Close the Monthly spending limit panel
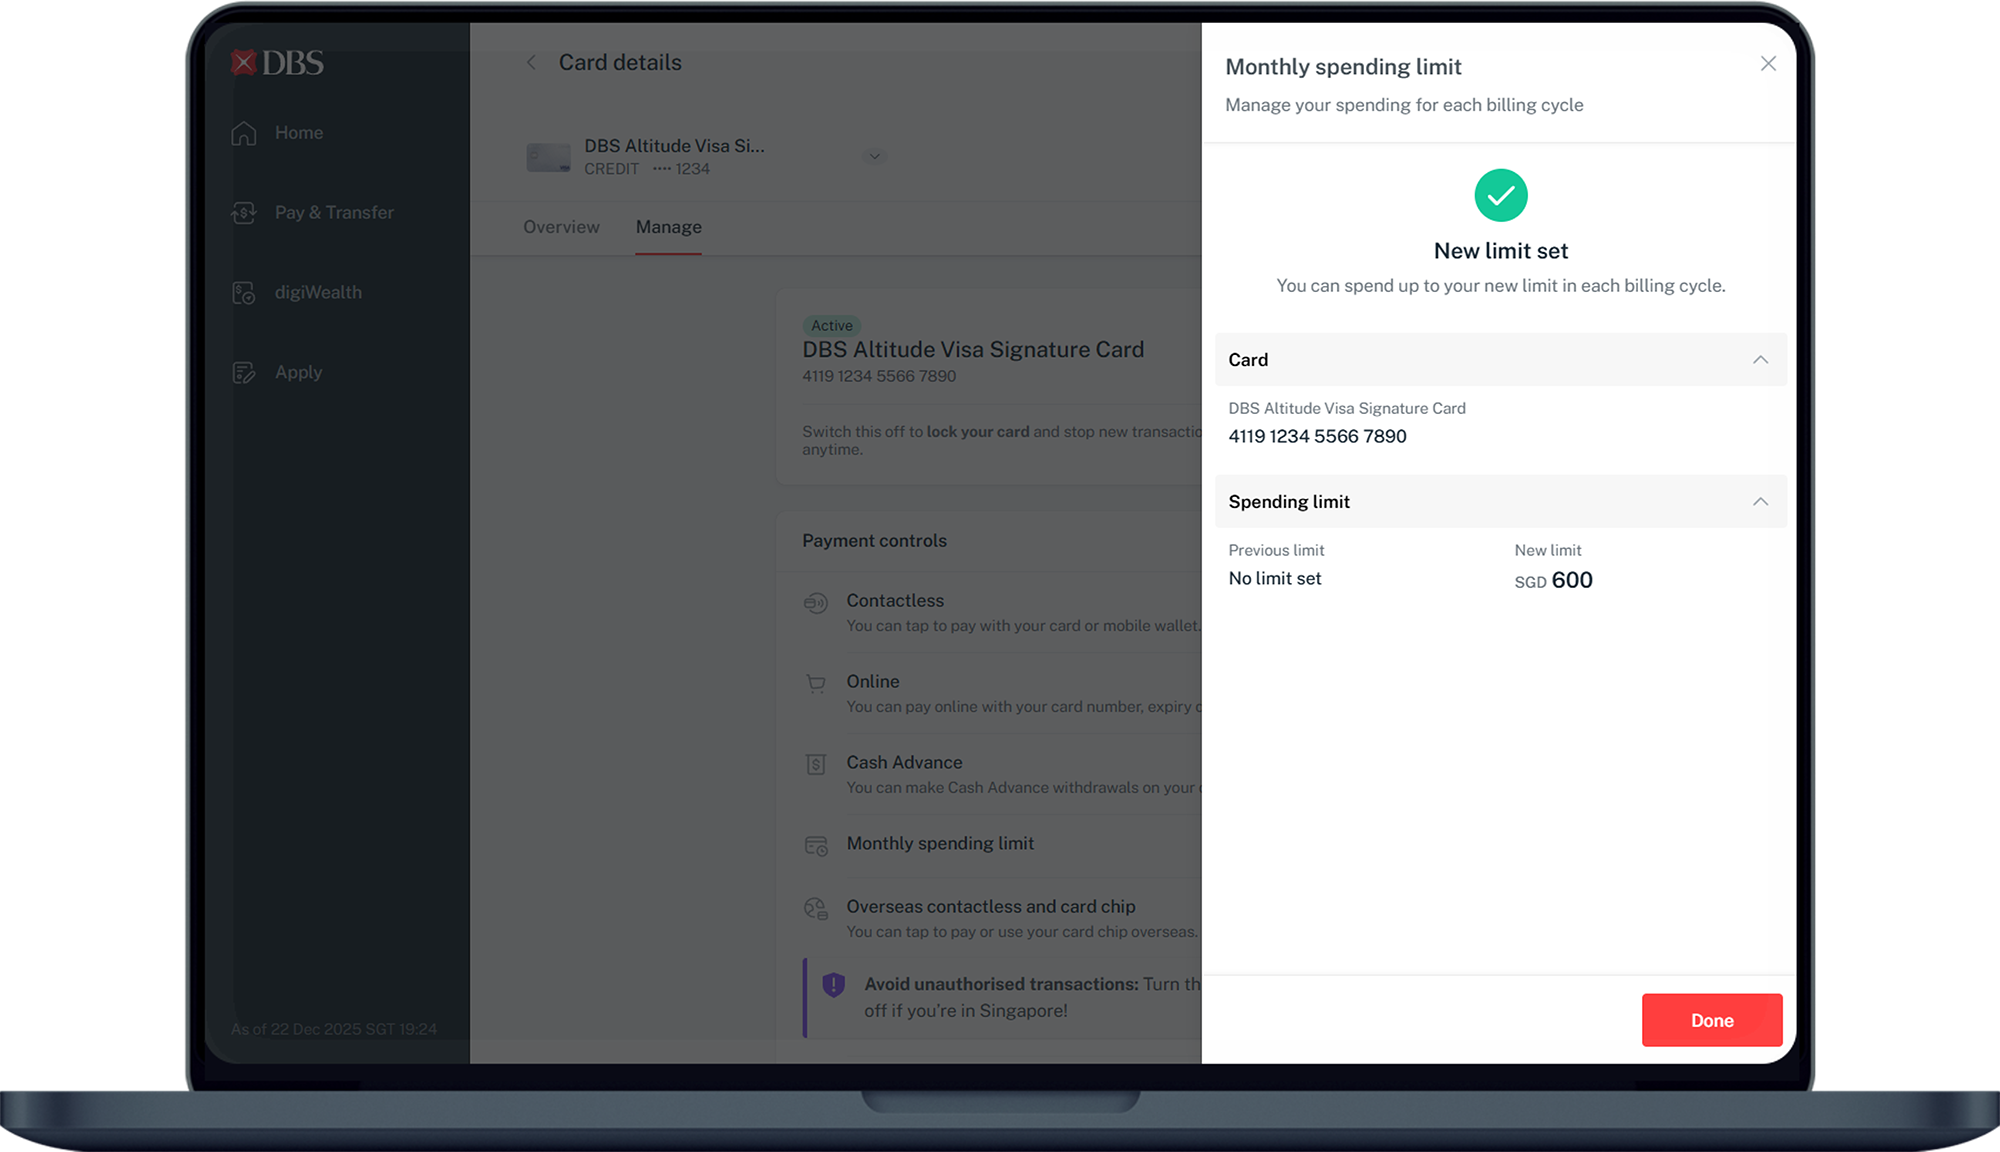Image resolution: width=2000 pixels, height=1152 pixels. pos(1768,64)
